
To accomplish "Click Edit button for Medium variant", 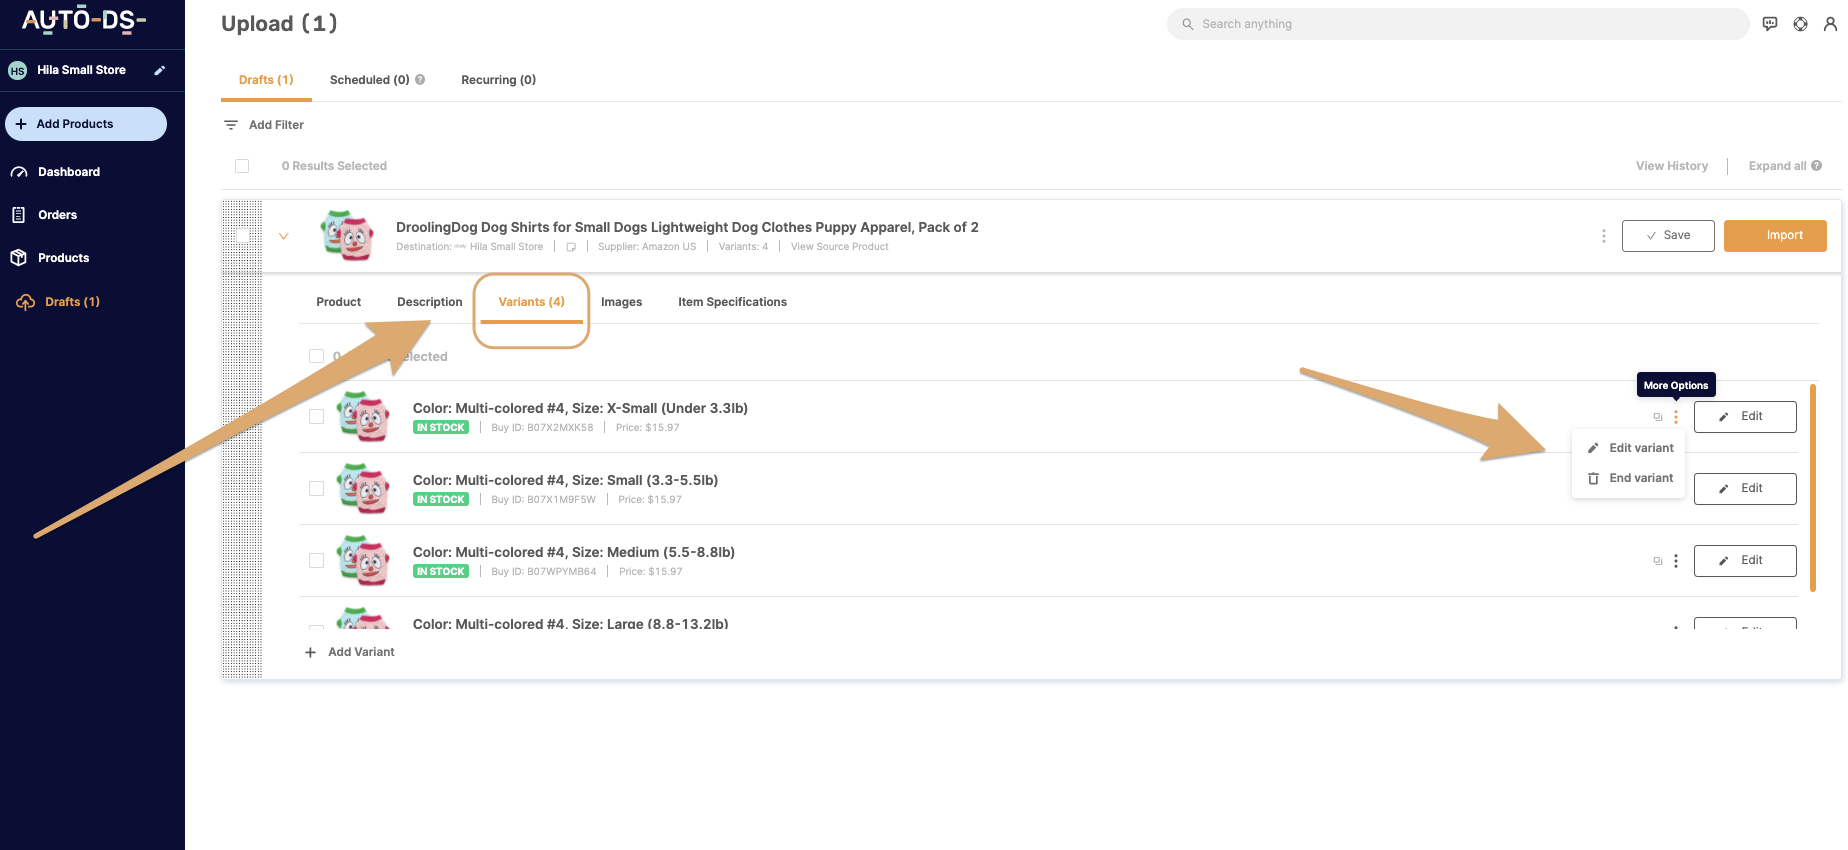I will click(1745, 561).
